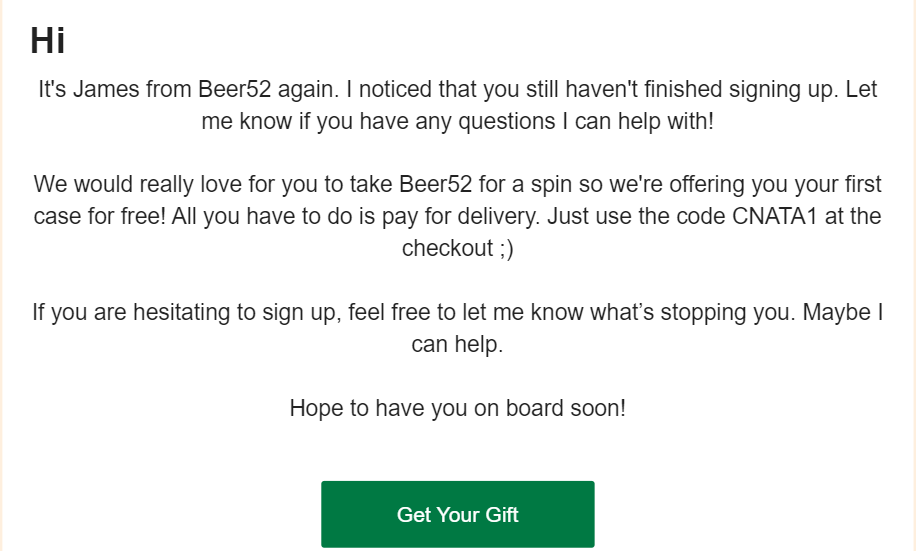Click the "checkout ;)" text
The image size is (916, 551).
[x=457, y=248]
